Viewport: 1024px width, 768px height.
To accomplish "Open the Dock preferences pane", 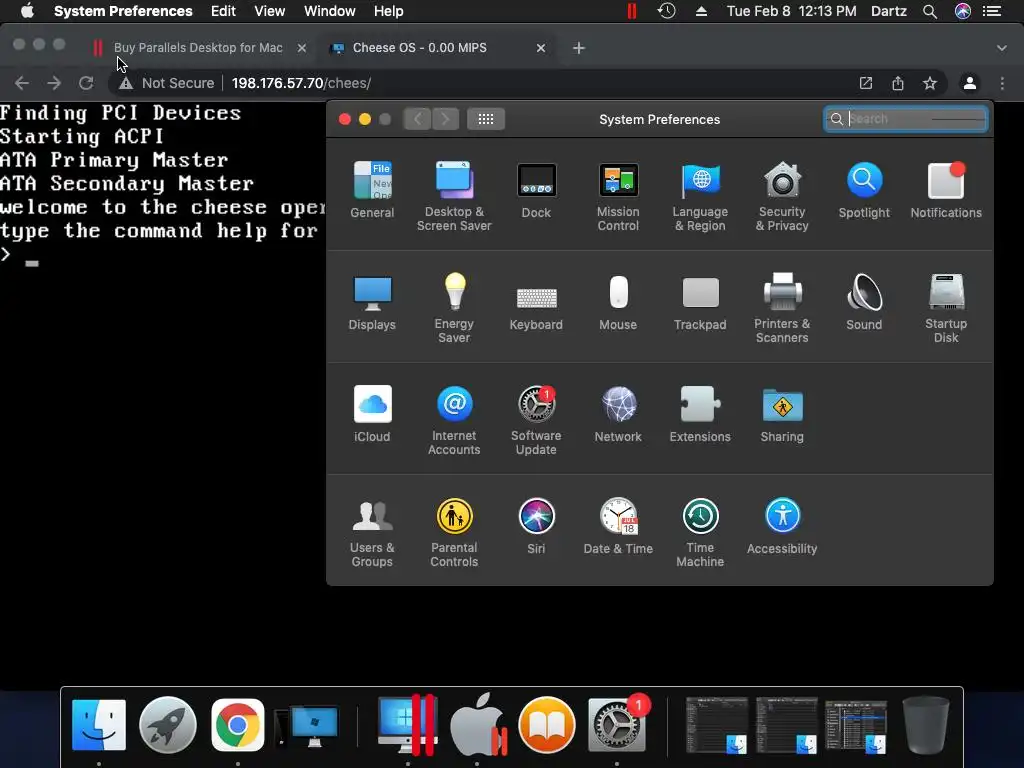I will (536, 189).
